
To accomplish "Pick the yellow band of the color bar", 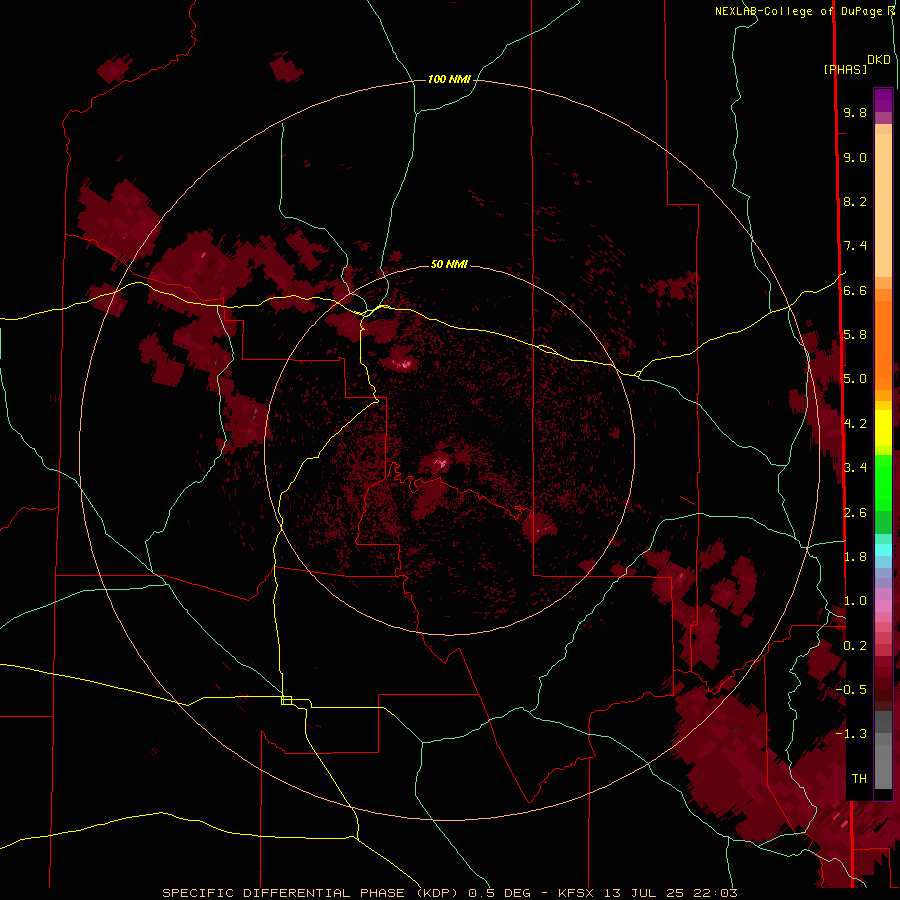I will point(883,428).
